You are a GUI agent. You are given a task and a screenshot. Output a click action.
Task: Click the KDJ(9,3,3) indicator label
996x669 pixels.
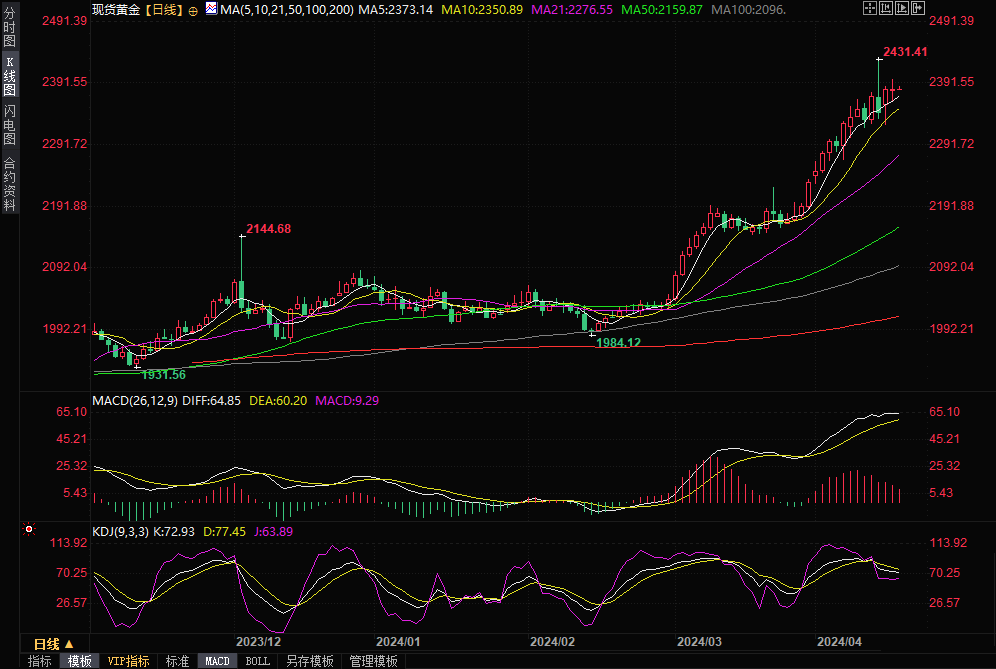click(119, 531)
